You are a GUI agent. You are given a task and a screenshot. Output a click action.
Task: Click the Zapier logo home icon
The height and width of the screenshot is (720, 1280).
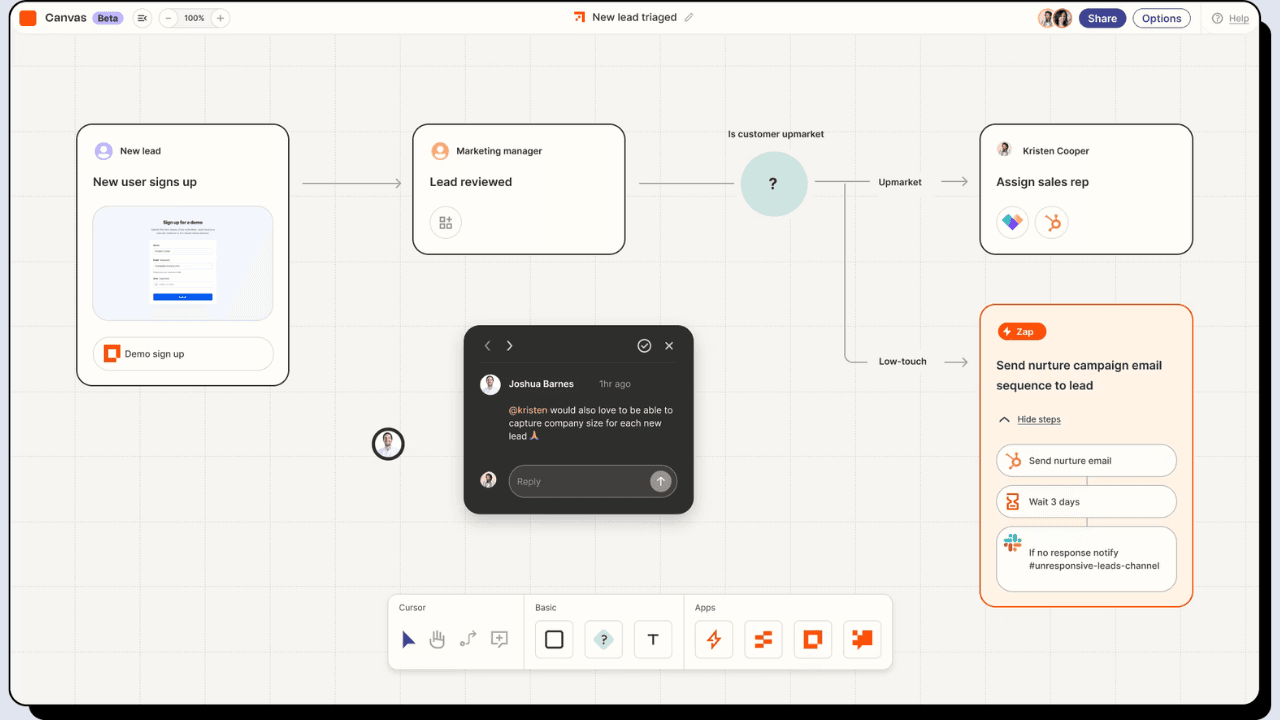(28, 18)
